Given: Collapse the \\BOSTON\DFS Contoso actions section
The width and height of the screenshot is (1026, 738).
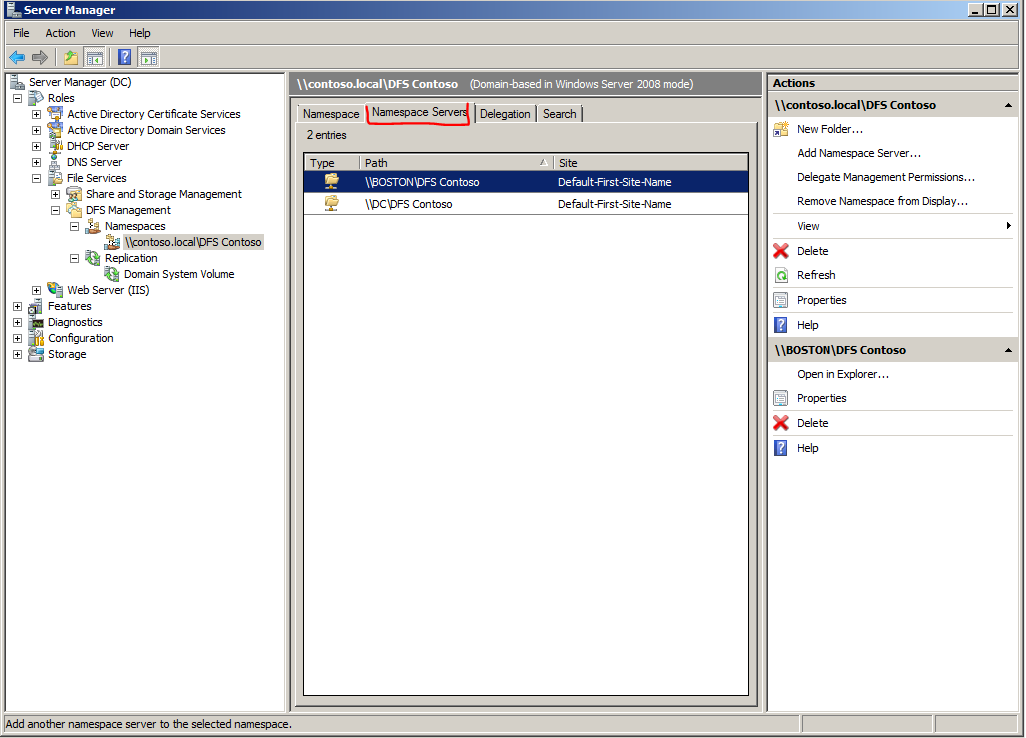Looking at the screenshot, I should (x=1008, y=351).
